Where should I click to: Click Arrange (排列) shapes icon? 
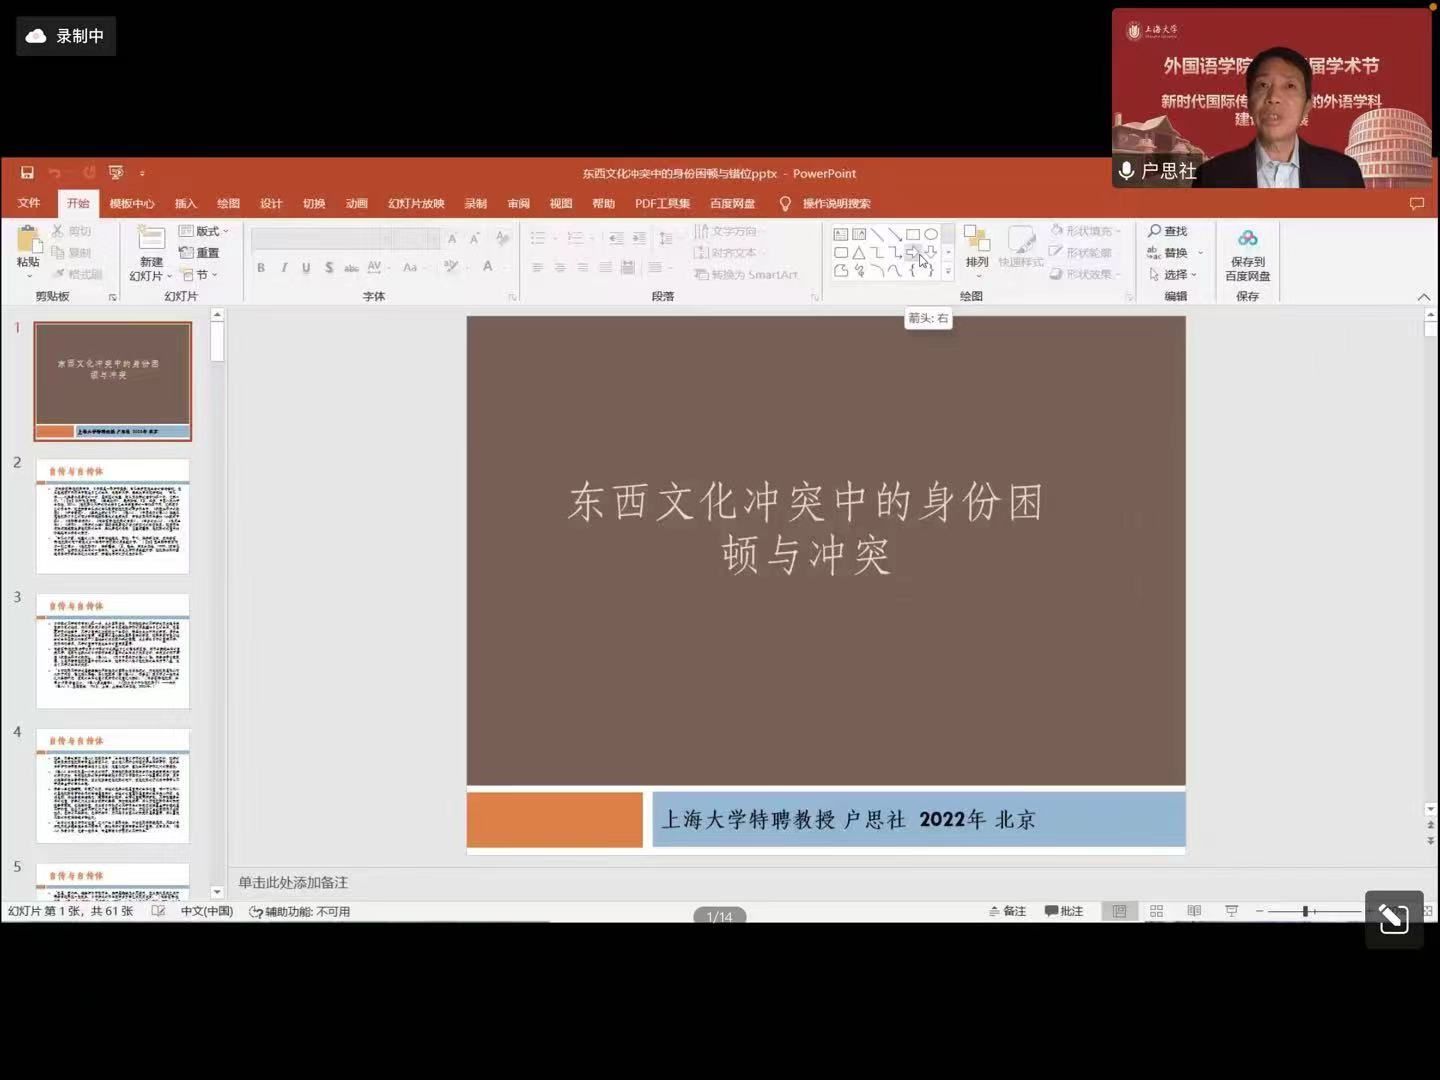pos(976,243)
